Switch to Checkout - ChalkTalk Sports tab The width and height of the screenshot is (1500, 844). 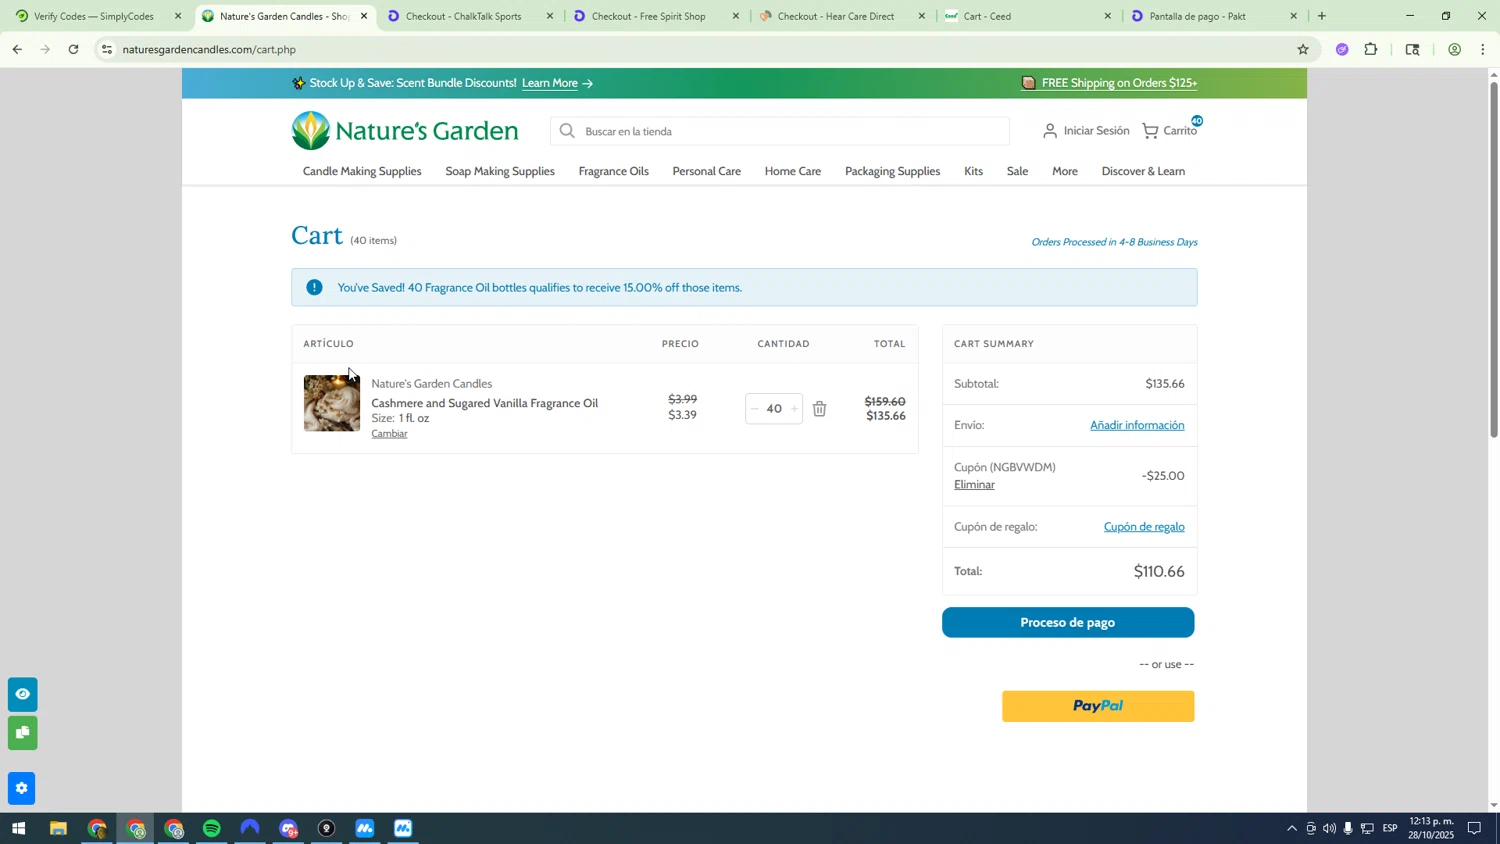point(470,16)
